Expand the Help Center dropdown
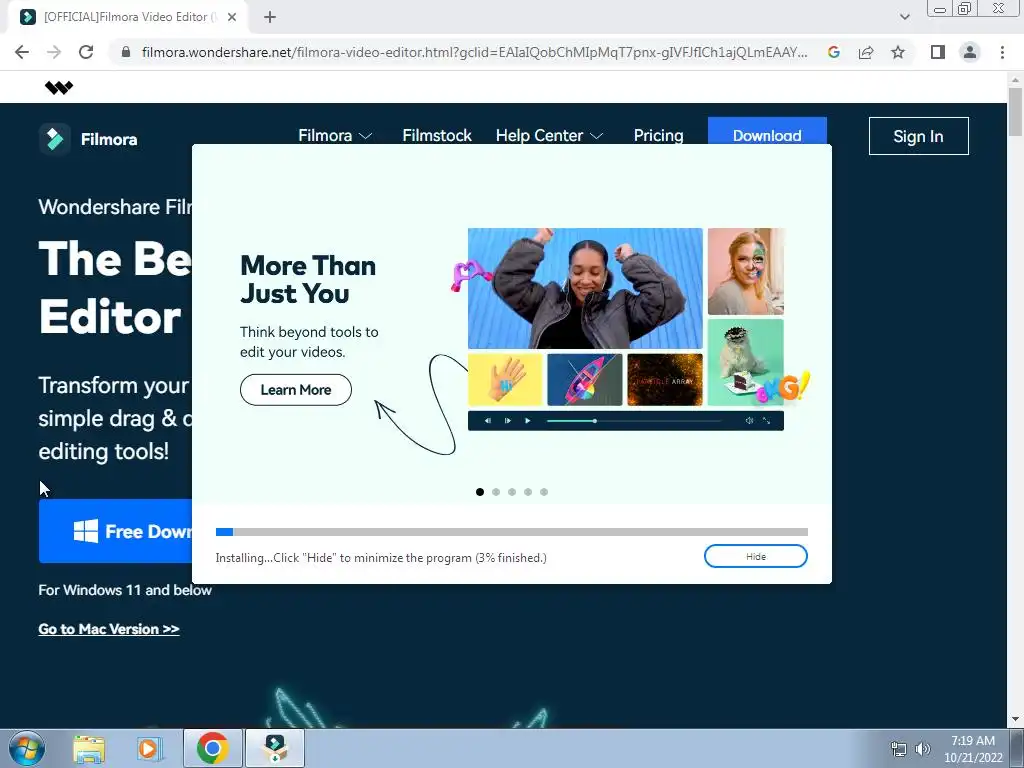1024x768 pixels. coord(549,136)
